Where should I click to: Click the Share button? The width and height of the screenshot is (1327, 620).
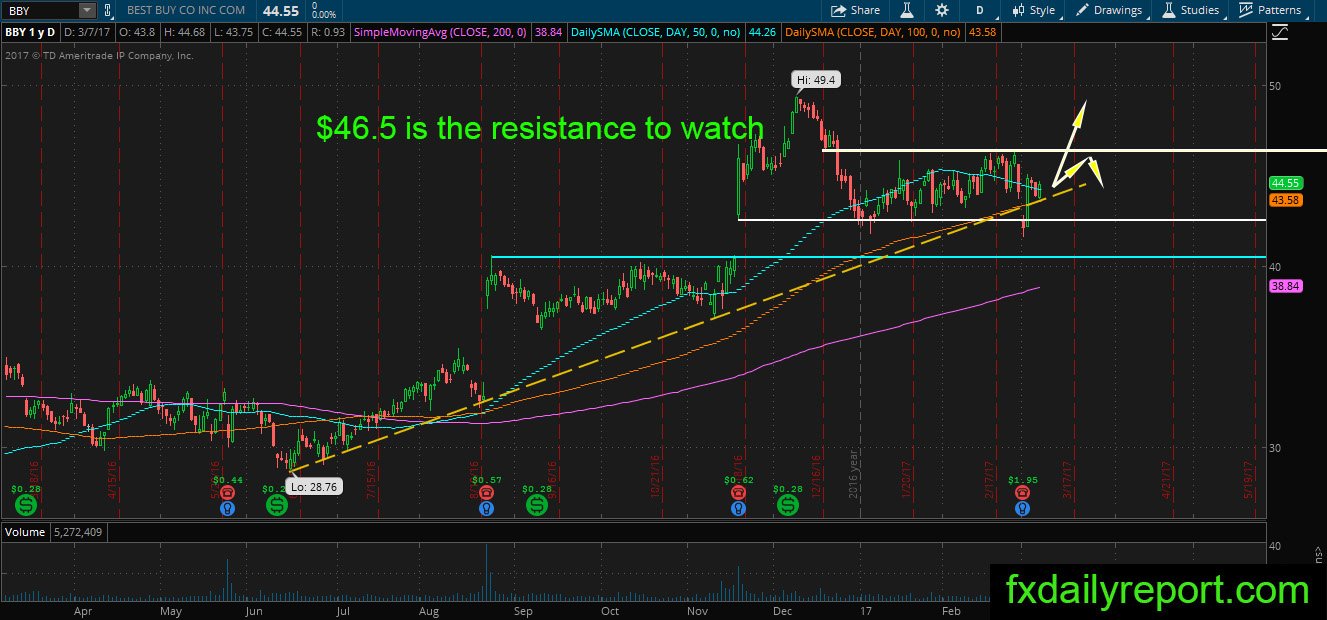(856, 10)
